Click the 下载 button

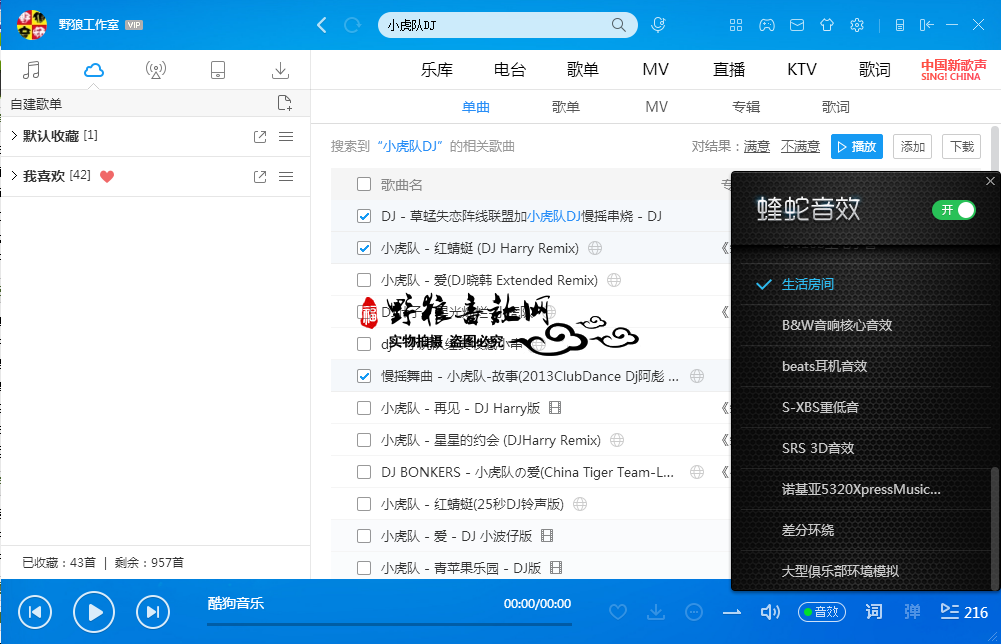coord(962,147)
